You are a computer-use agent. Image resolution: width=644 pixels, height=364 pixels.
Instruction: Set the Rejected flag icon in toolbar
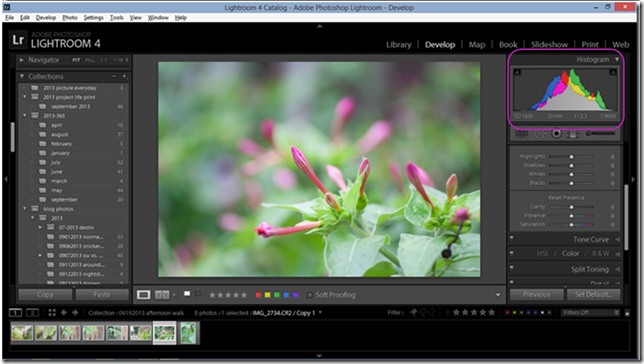coord(198,294)
